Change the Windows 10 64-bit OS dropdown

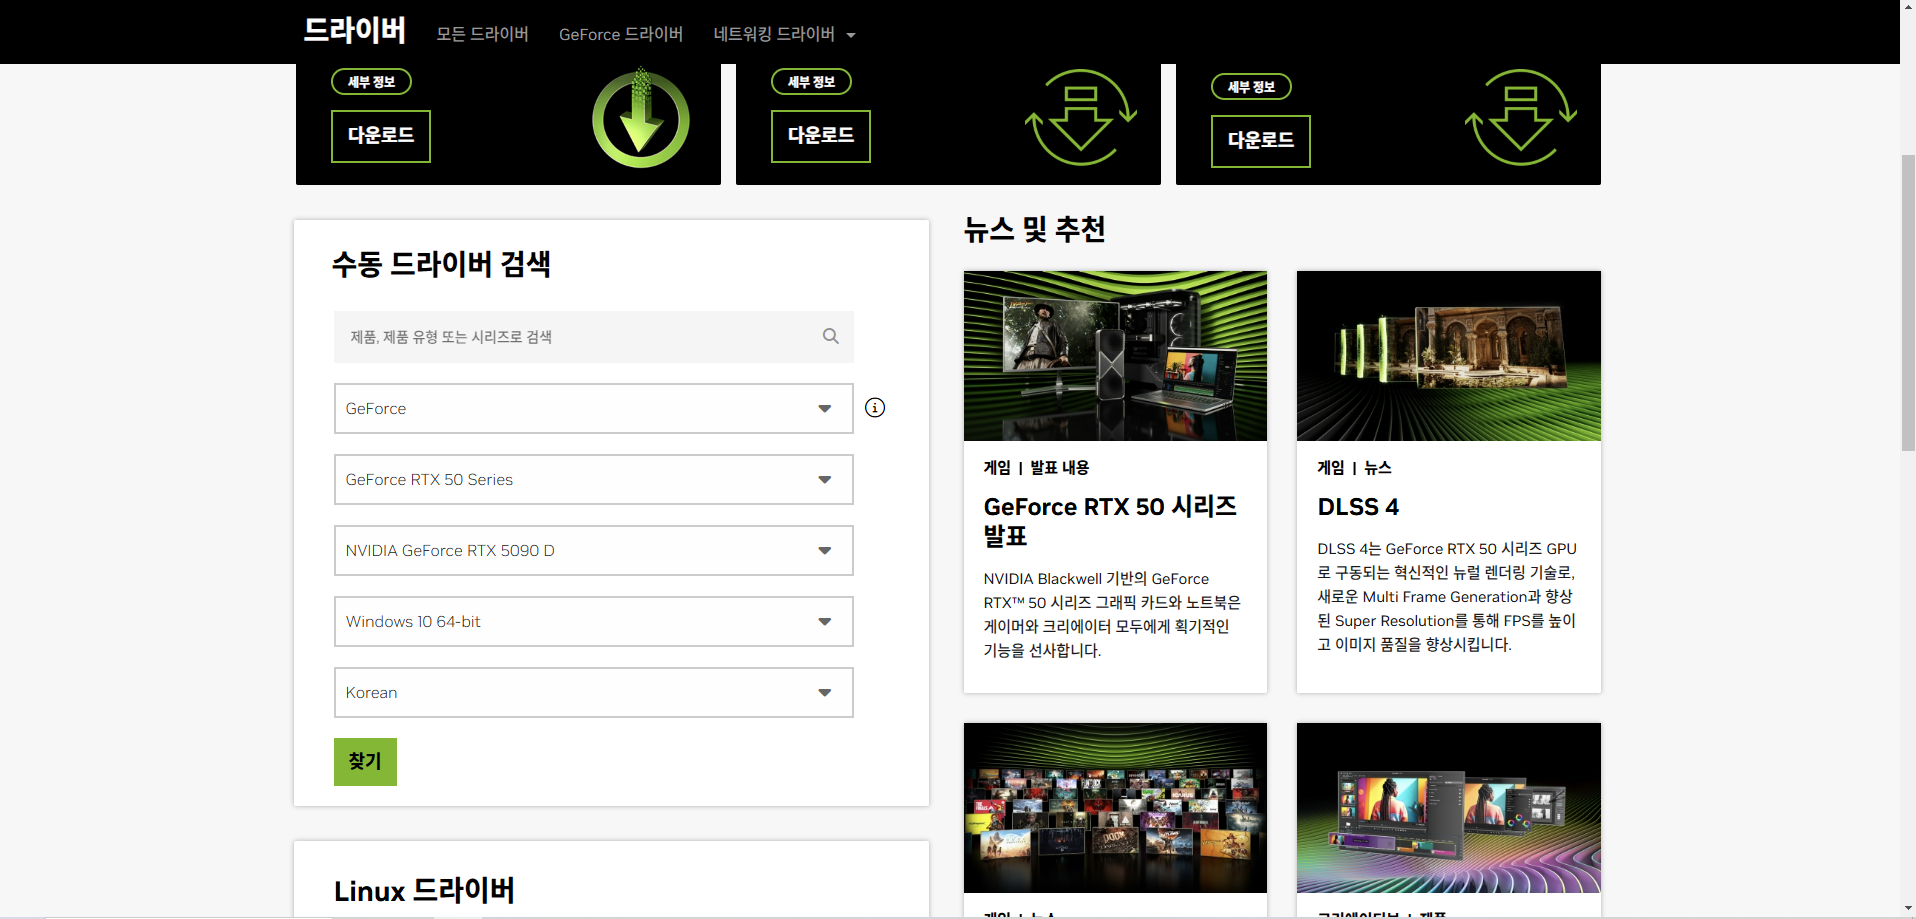593,622
